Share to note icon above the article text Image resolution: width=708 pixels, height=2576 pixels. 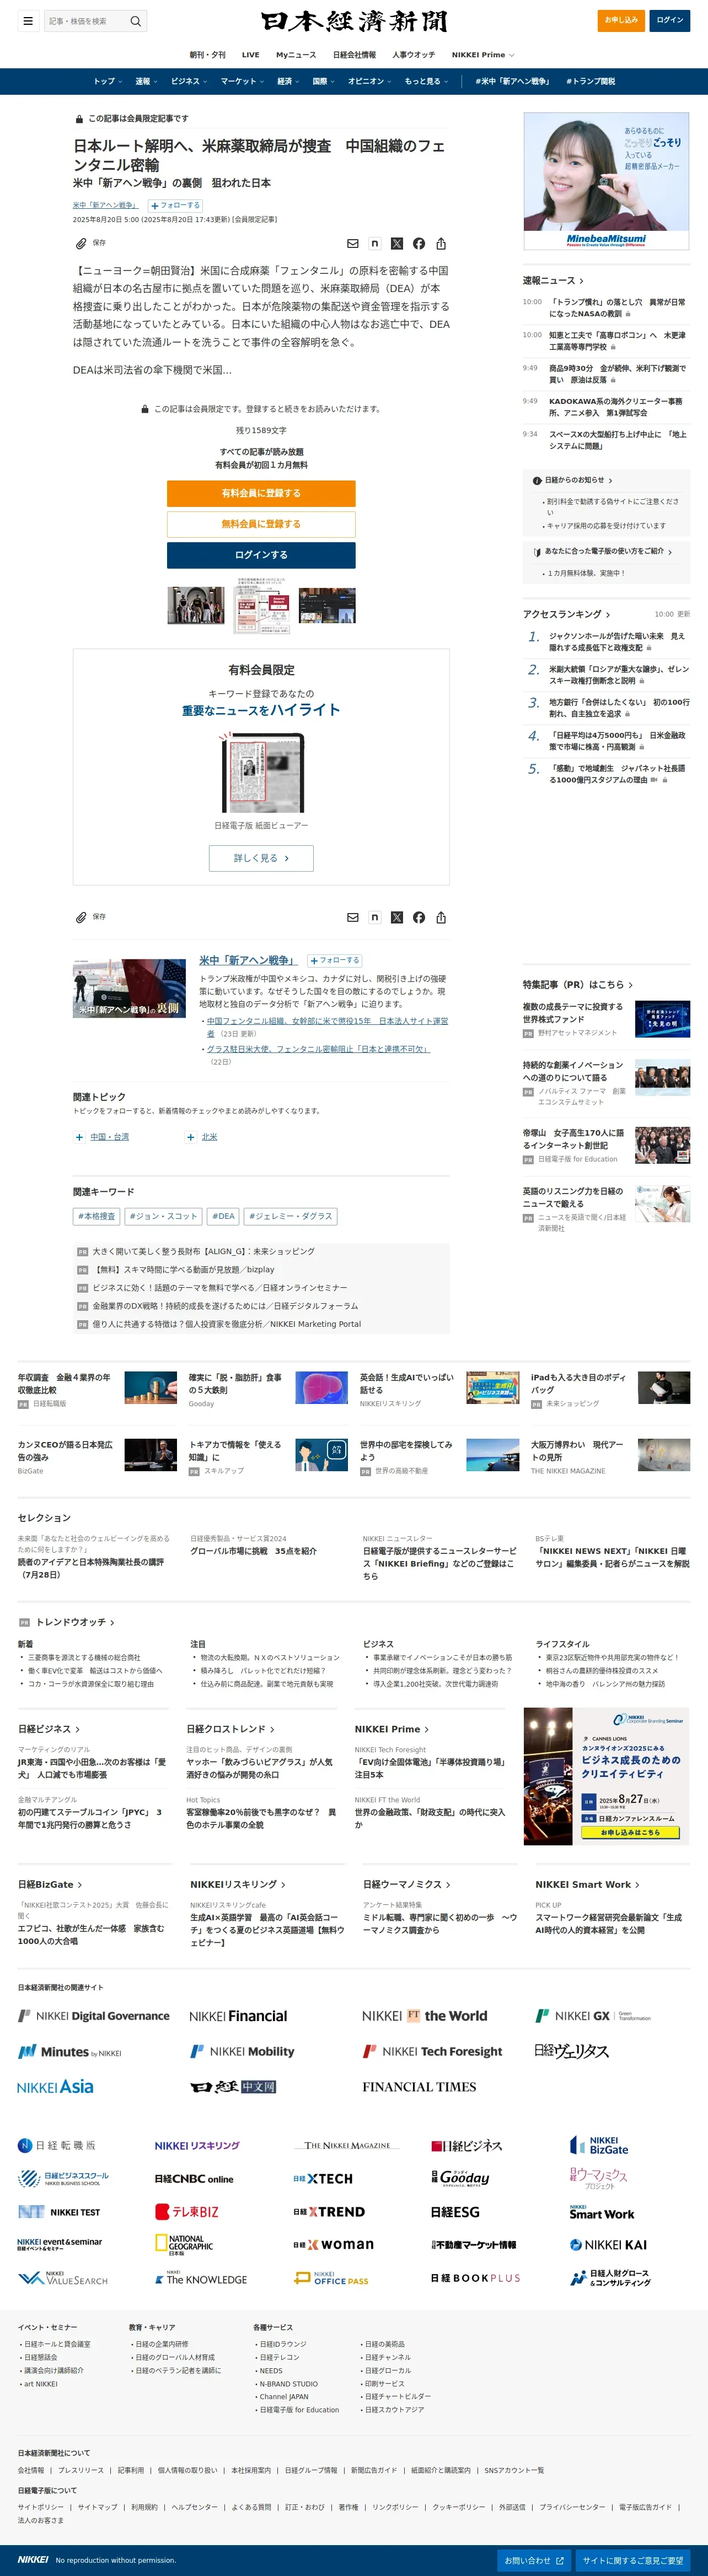point(375,243)
